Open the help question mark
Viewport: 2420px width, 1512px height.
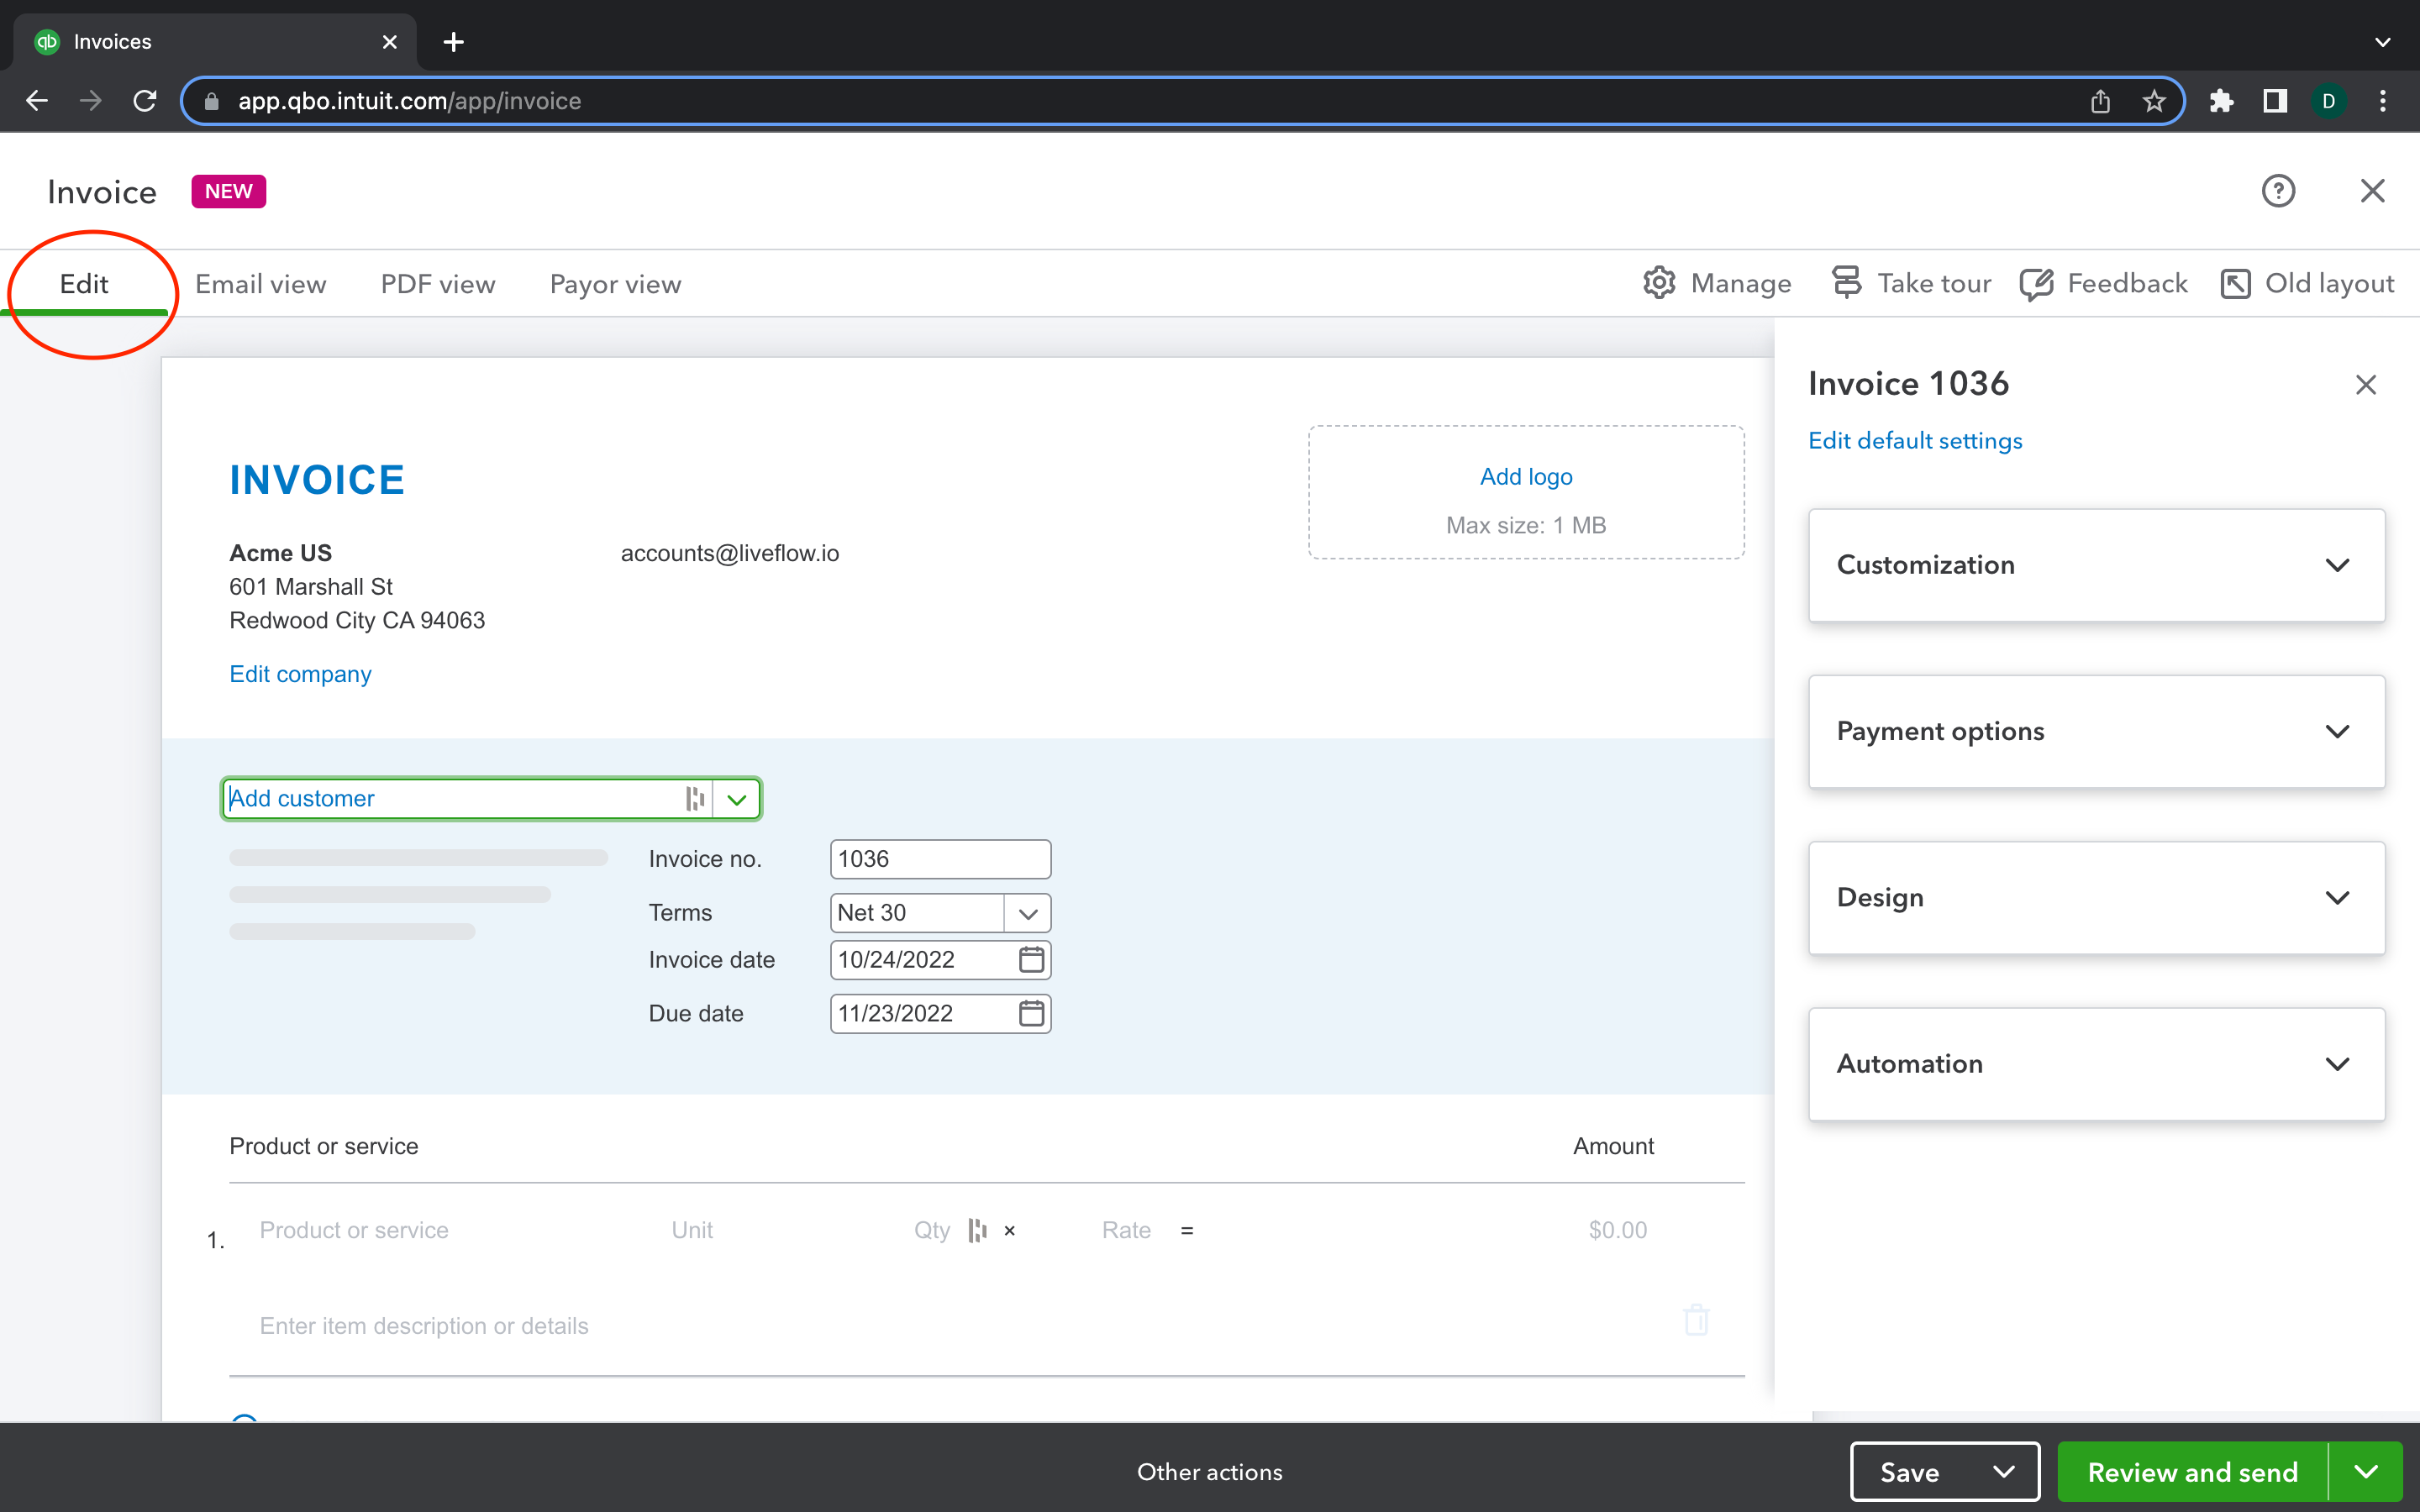(2278, 190)
